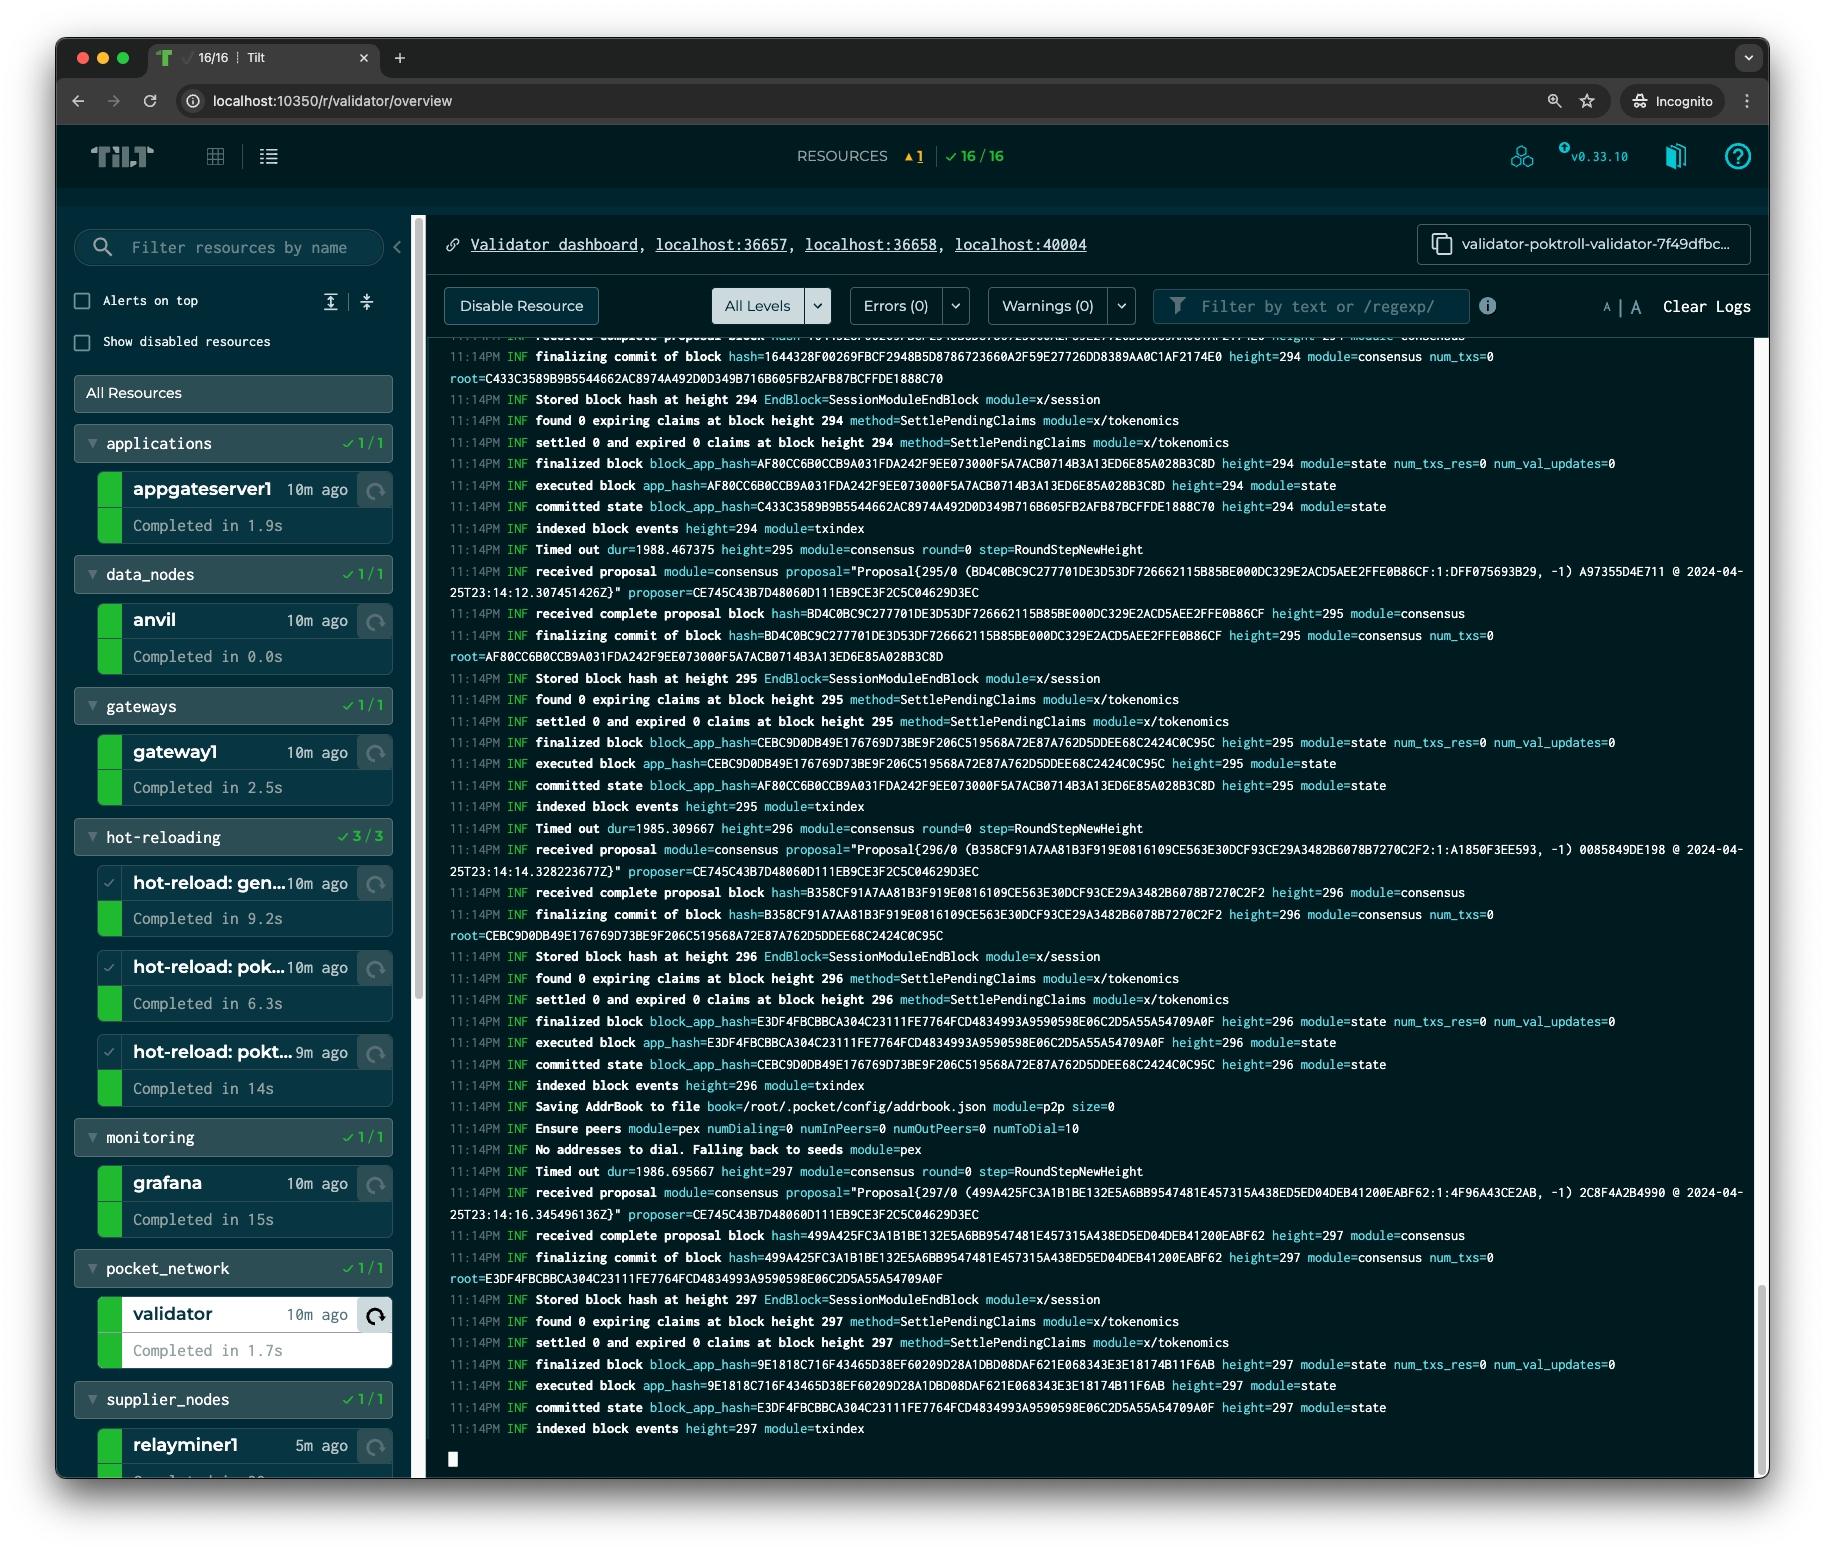The image size is (1825, 1552).
Task: Collapse the hot-reloading resource group
Action: click(x=93, y=837)
